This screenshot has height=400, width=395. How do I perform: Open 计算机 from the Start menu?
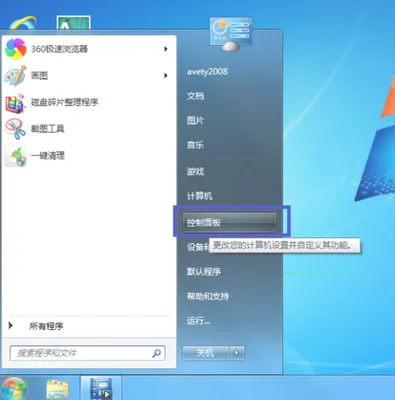click(199, 196)
